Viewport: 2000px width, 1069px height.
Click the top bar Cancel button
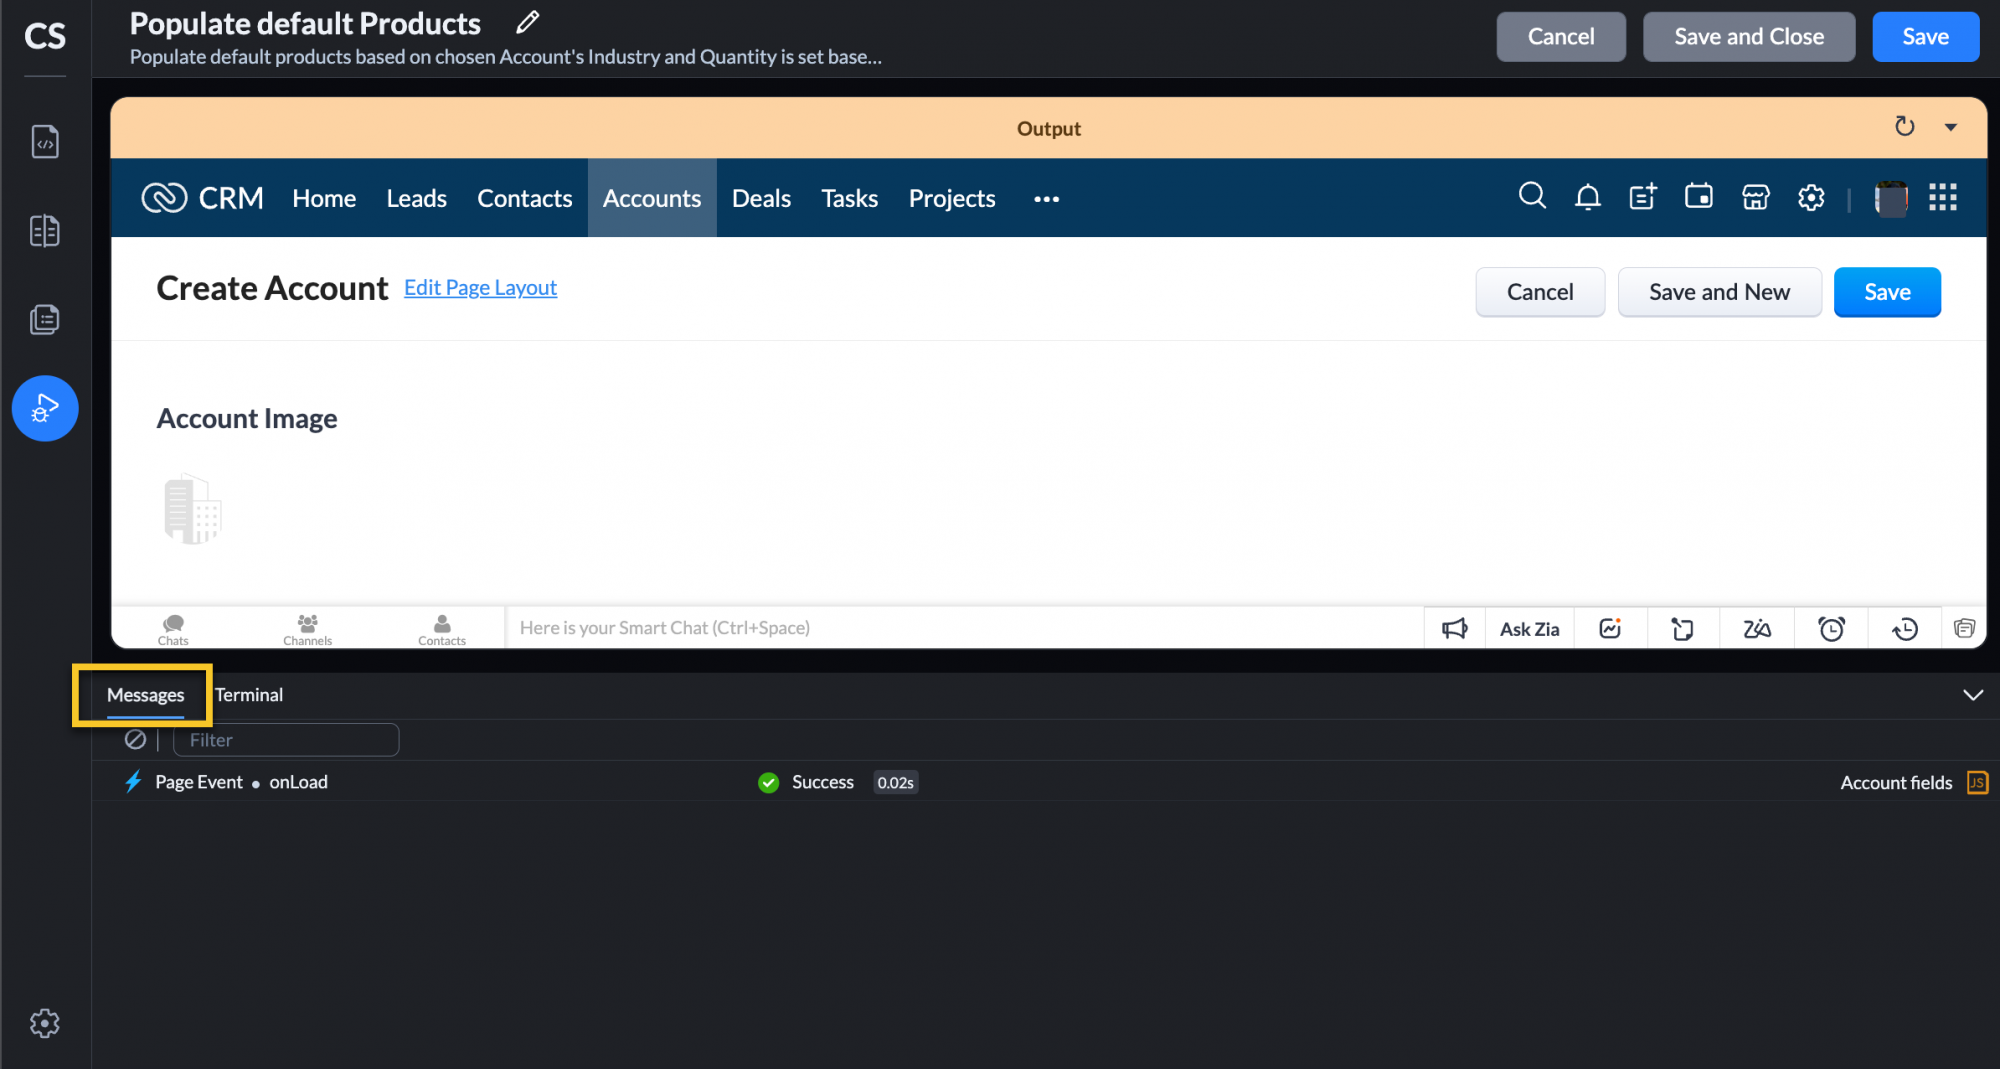tap(1560, 37)
